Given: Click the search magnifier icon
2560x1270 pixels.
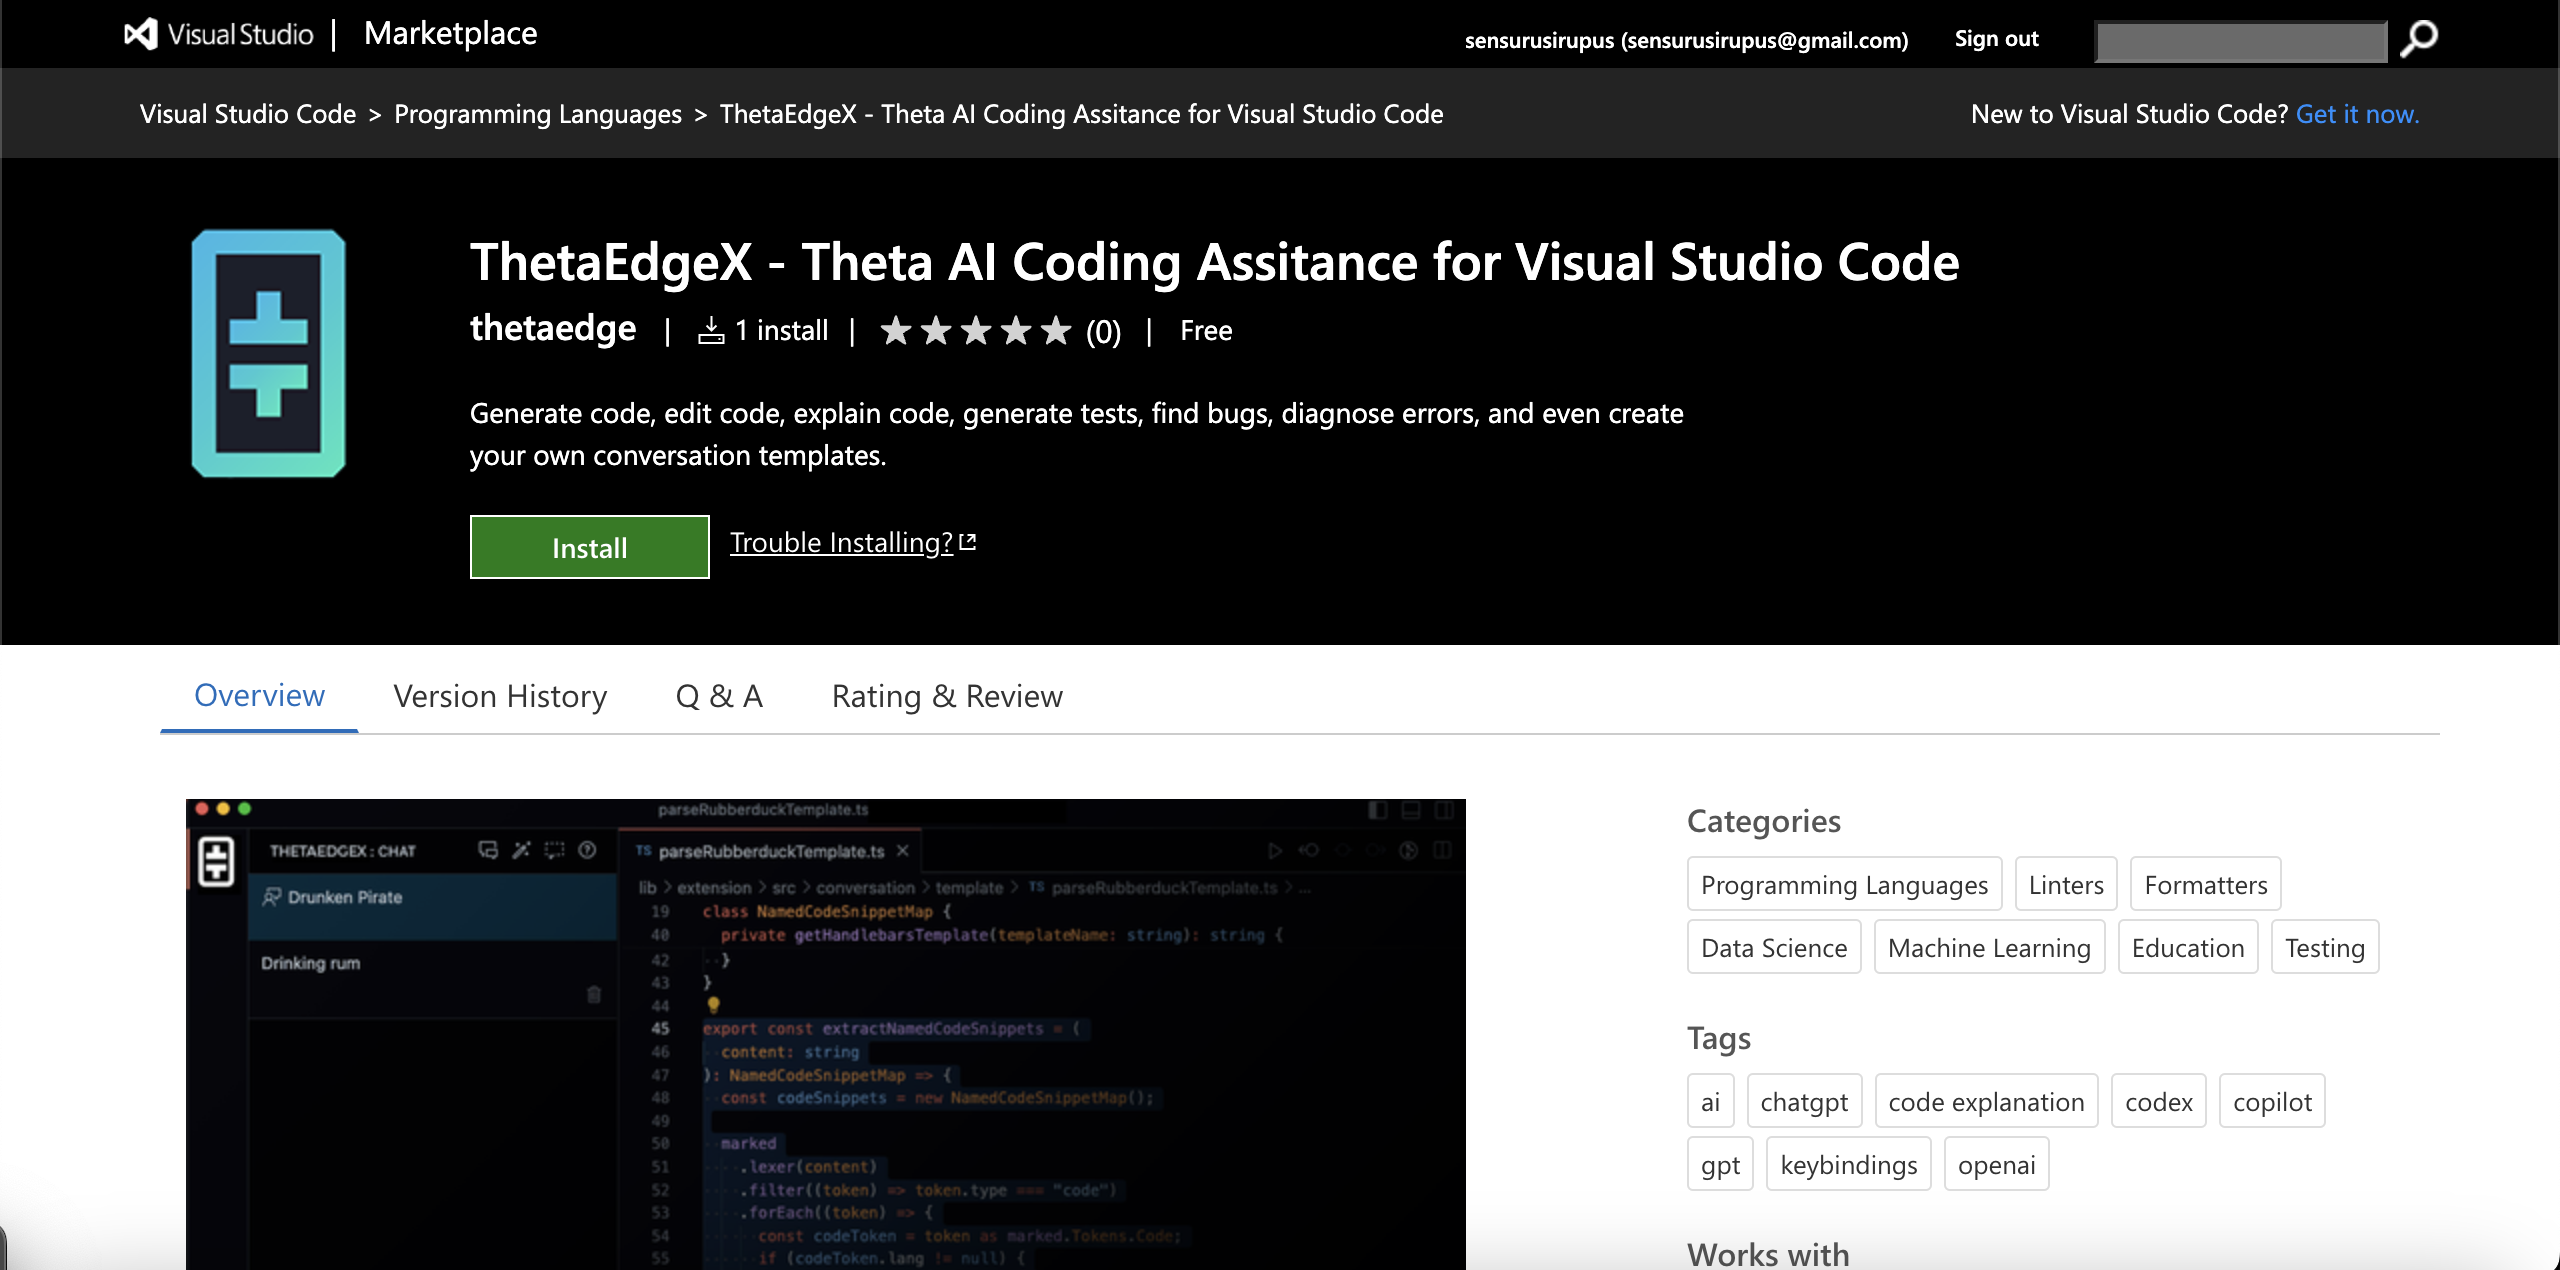Looking at the screenshot, I should [x=2419, y=39].
